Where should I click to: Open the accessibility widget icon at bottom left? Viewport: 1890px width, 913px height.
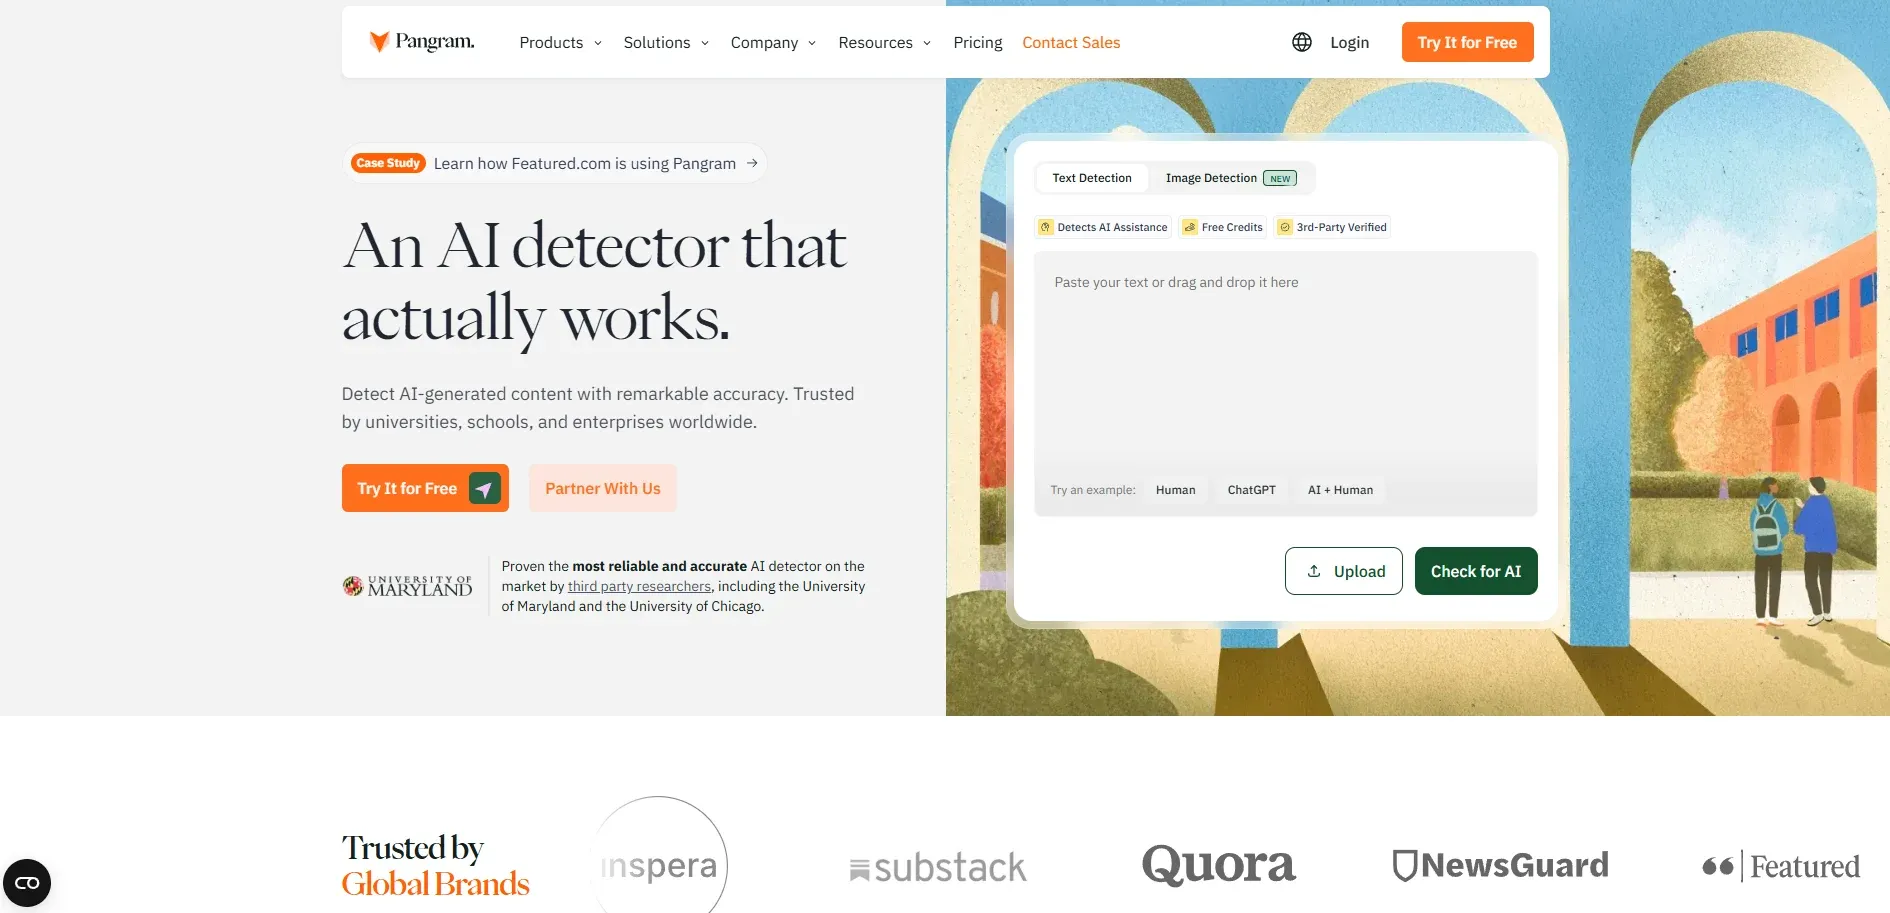[27, 883]
